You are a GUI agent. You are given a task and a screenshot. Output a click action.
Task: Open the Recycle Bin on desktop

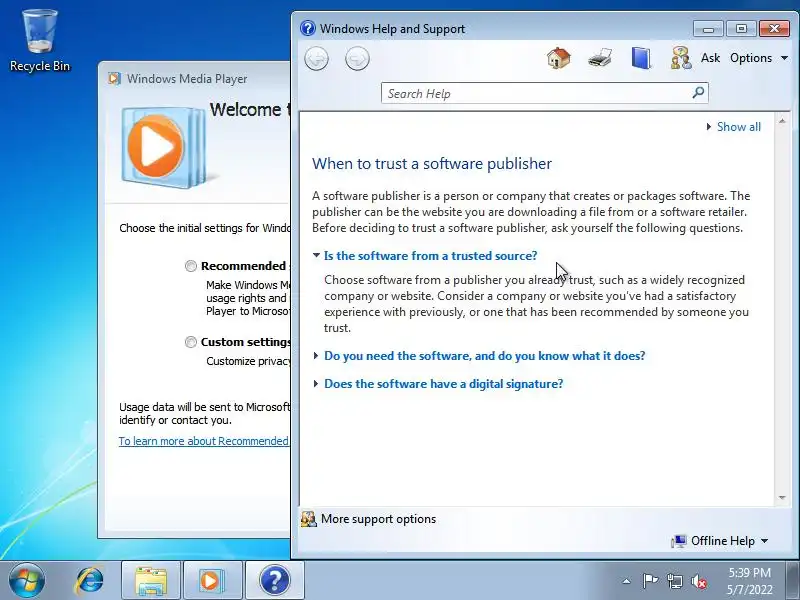[x=40, y=41]
